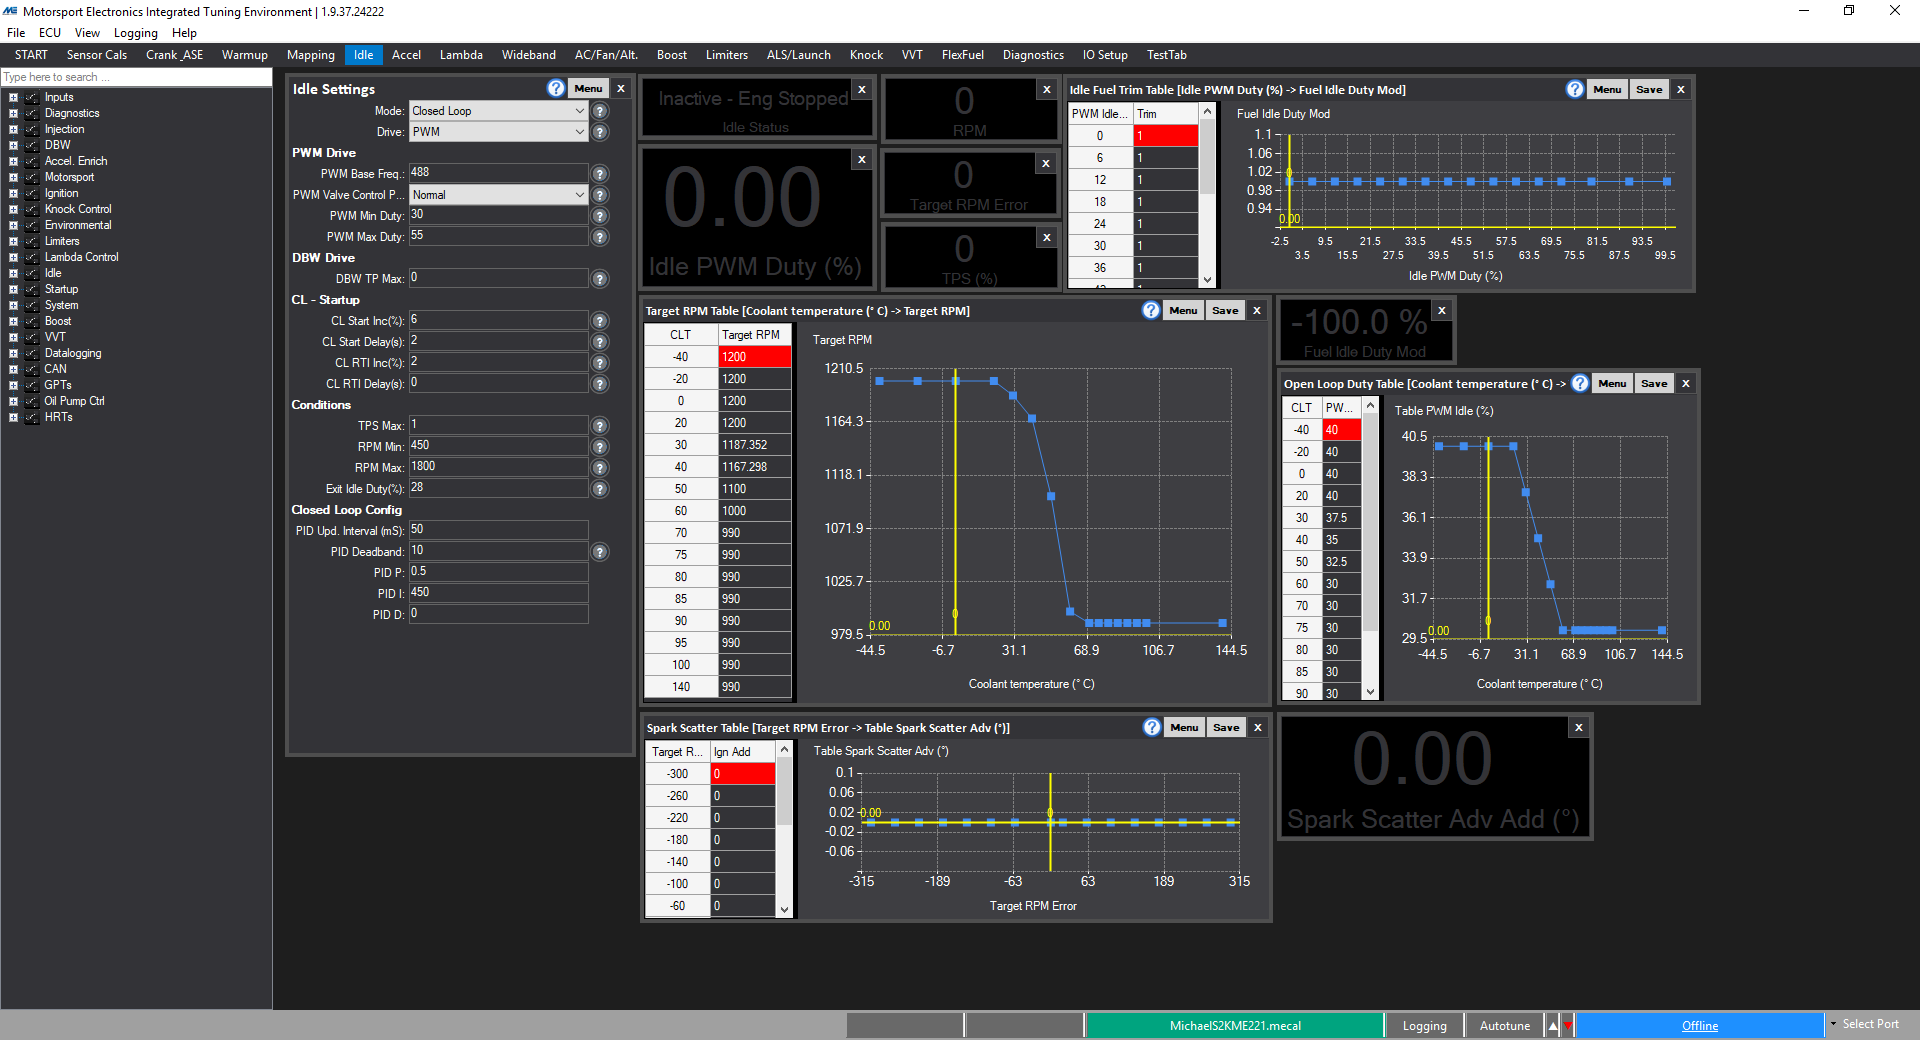Viewport: 1920px width, 1040px height.
Task: Click the Idle Fuel Trim Table scrollbar
Action: coord(1207,196)
